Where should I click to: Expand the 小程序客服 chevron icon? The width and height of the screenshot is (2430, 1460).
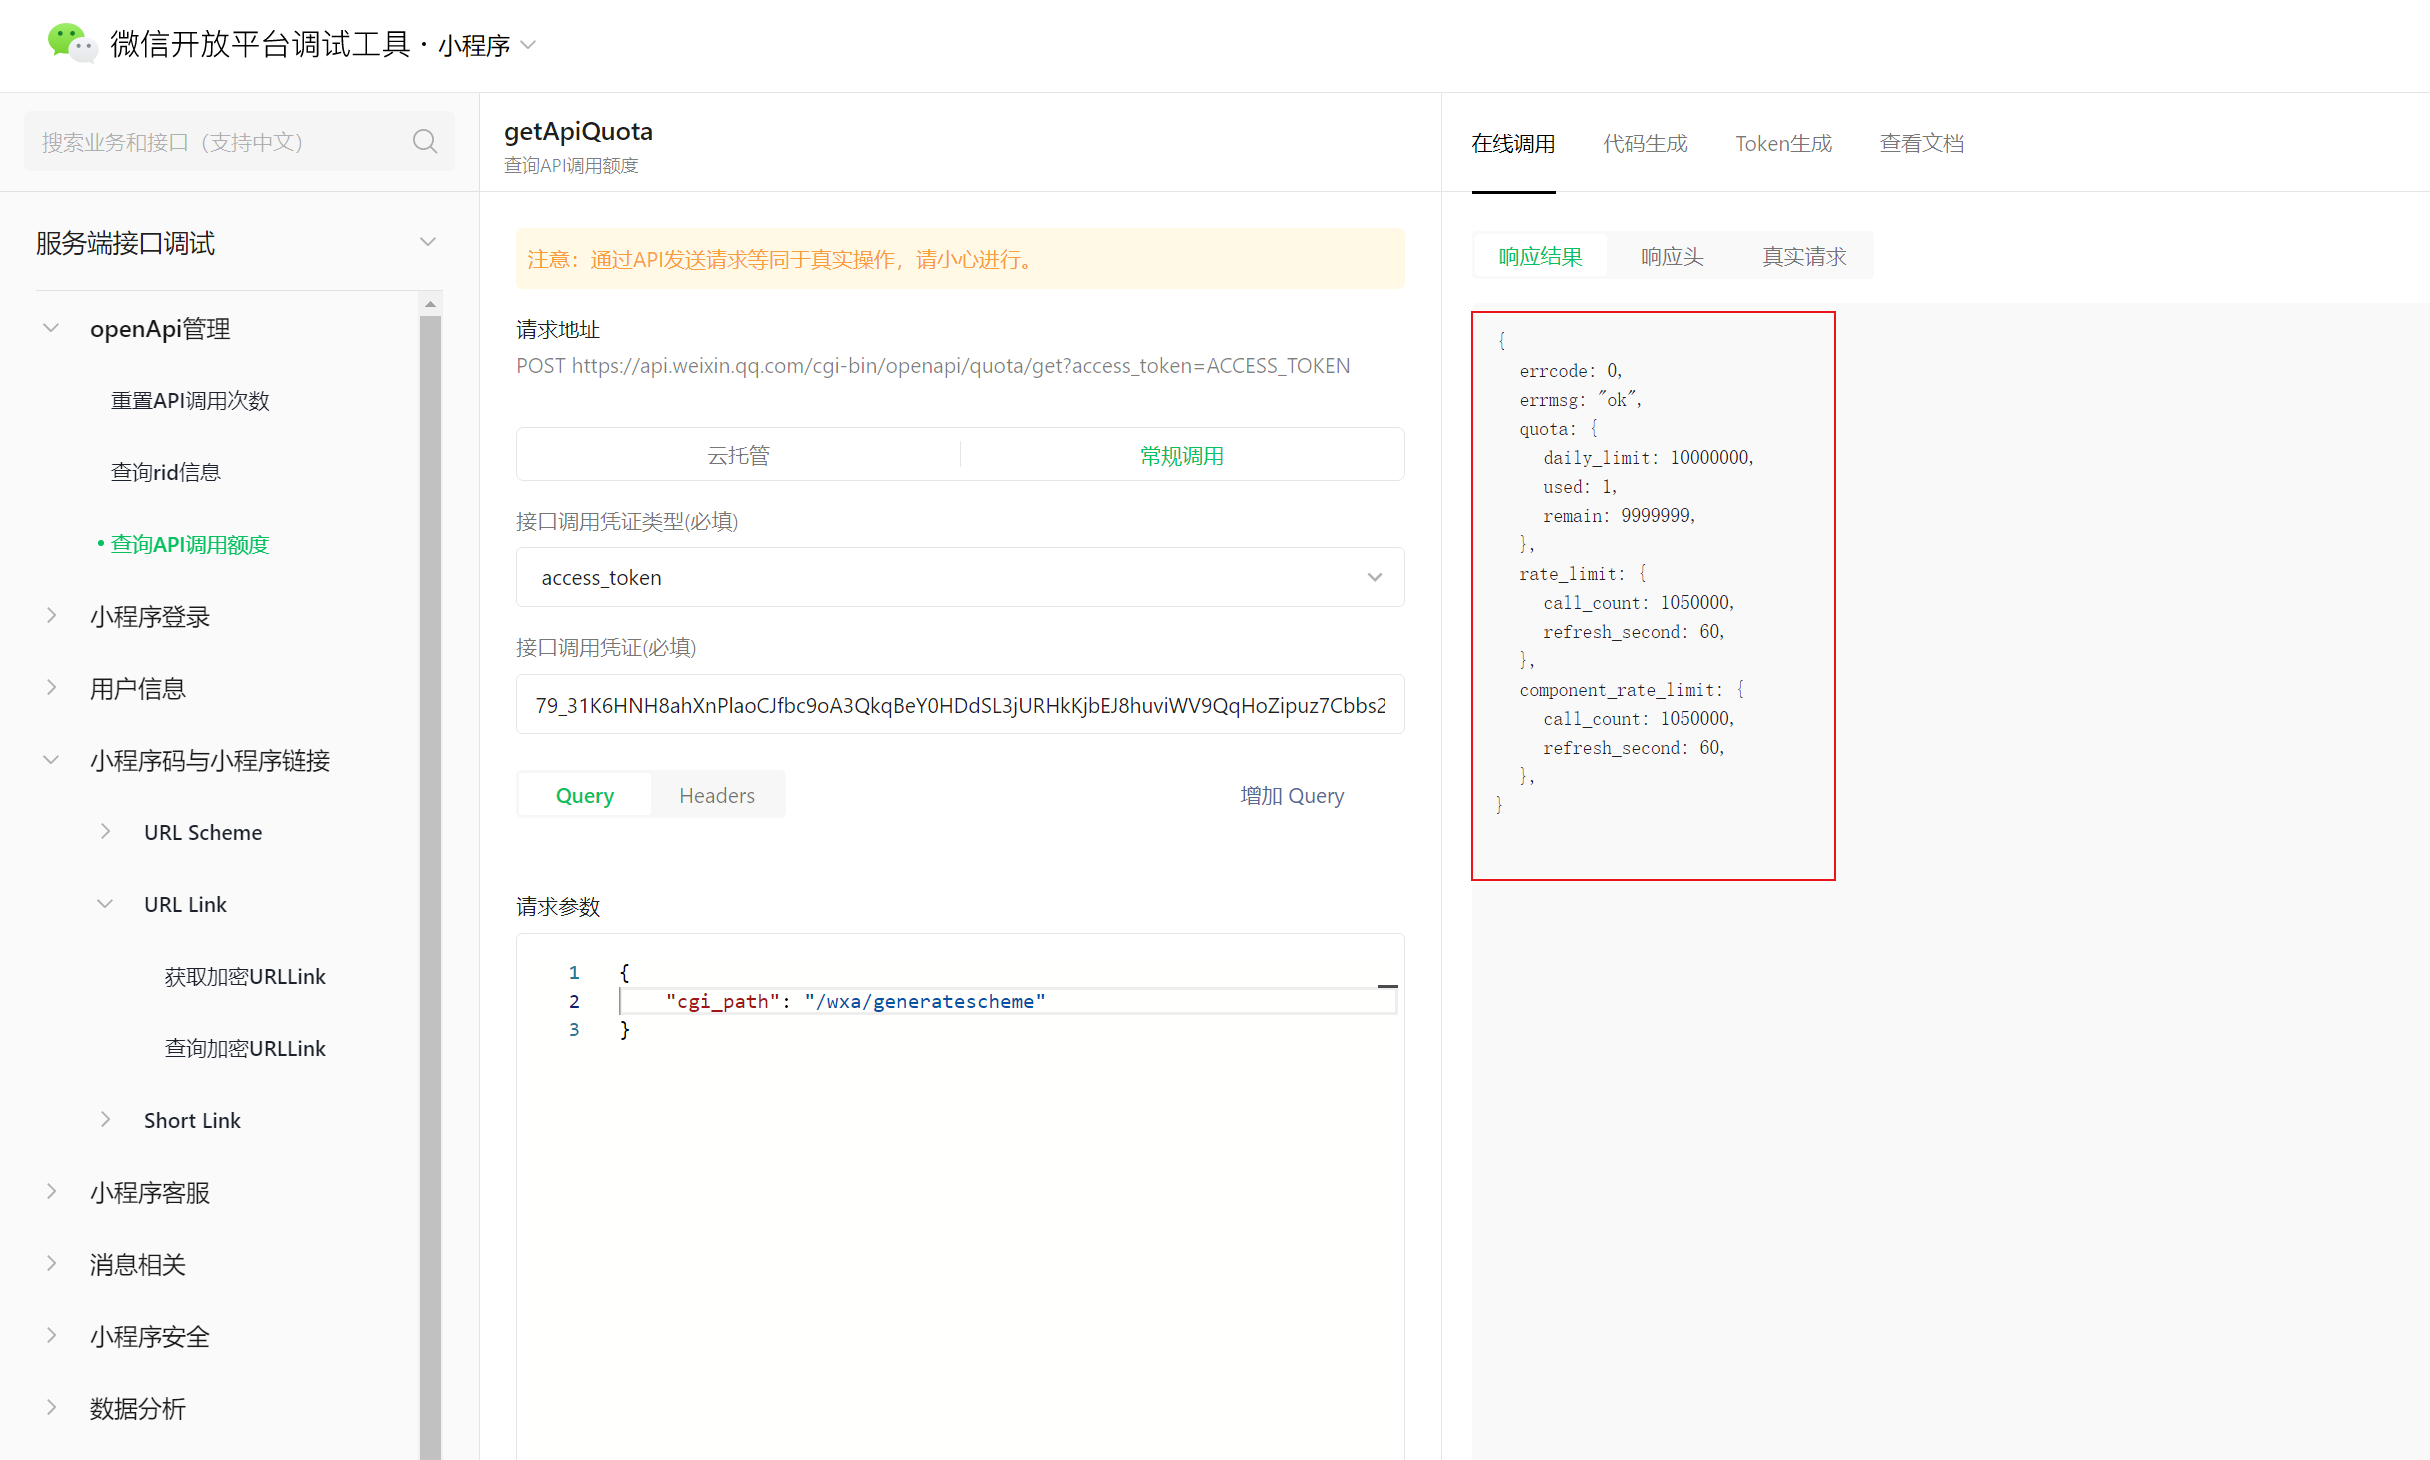click(x=51, y=1192)
